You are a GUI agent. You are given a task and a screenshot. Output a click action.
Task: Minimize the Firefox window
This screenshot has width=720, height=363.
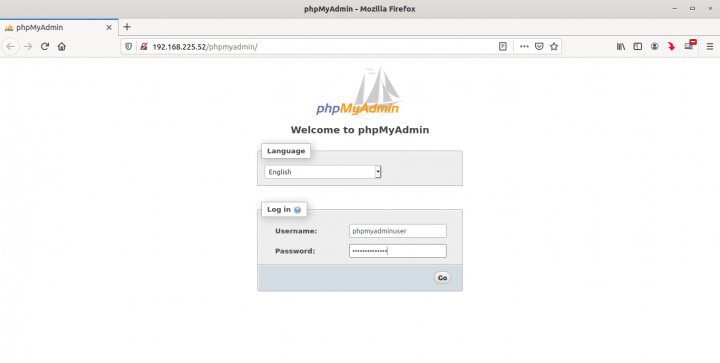coord(675,9)
